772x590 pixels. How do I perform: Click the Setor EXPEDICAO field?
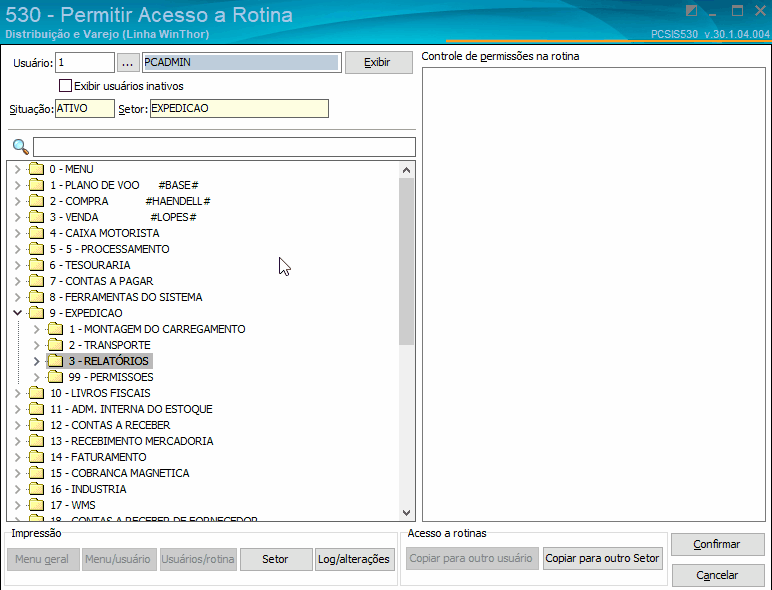(x=239, y=108)
